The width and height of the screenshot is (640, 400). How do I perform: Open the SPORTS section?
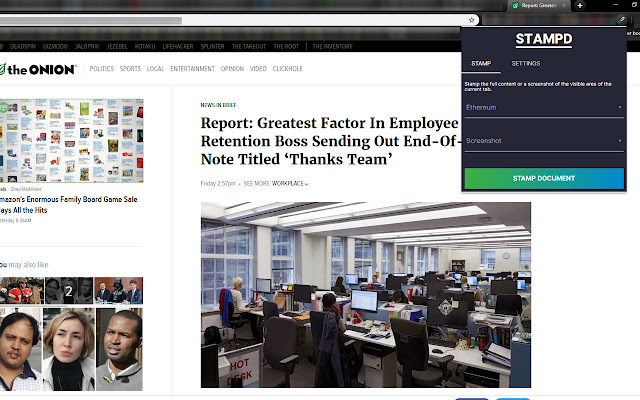130,69
